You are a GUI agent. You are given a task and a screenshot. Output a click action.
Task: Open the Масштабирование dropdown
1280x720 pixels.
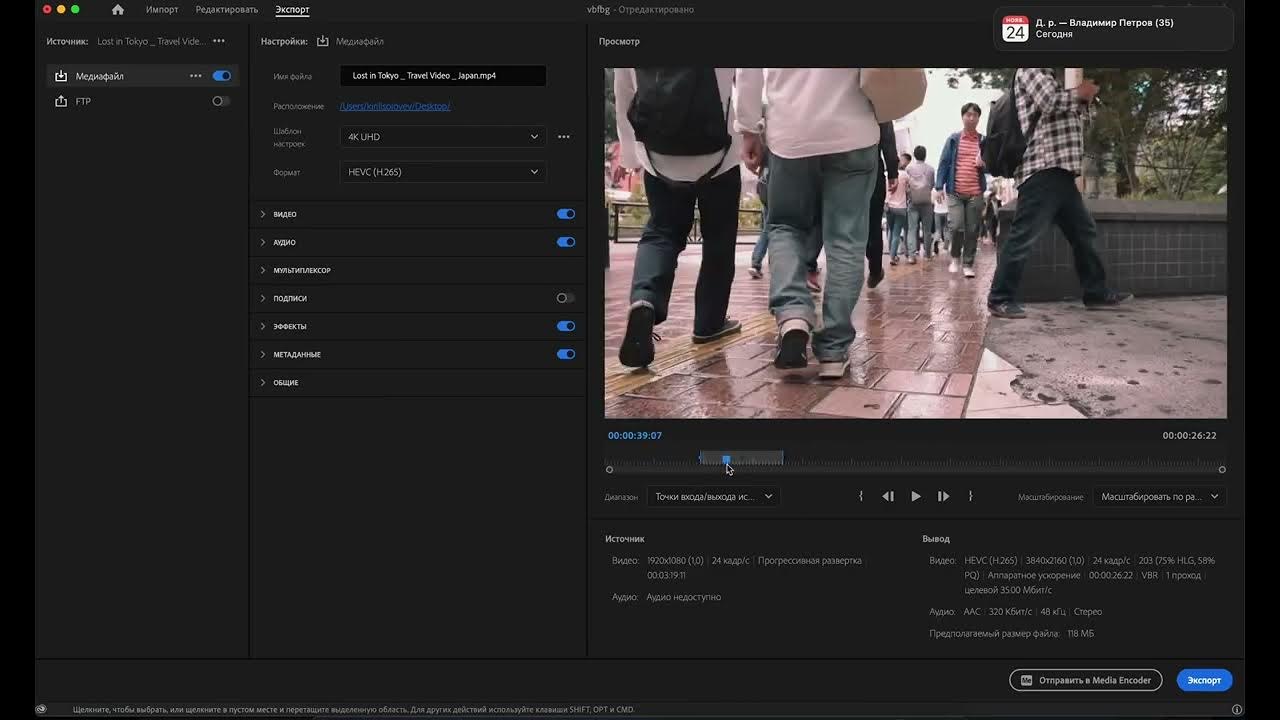[x=1160, y=497]
